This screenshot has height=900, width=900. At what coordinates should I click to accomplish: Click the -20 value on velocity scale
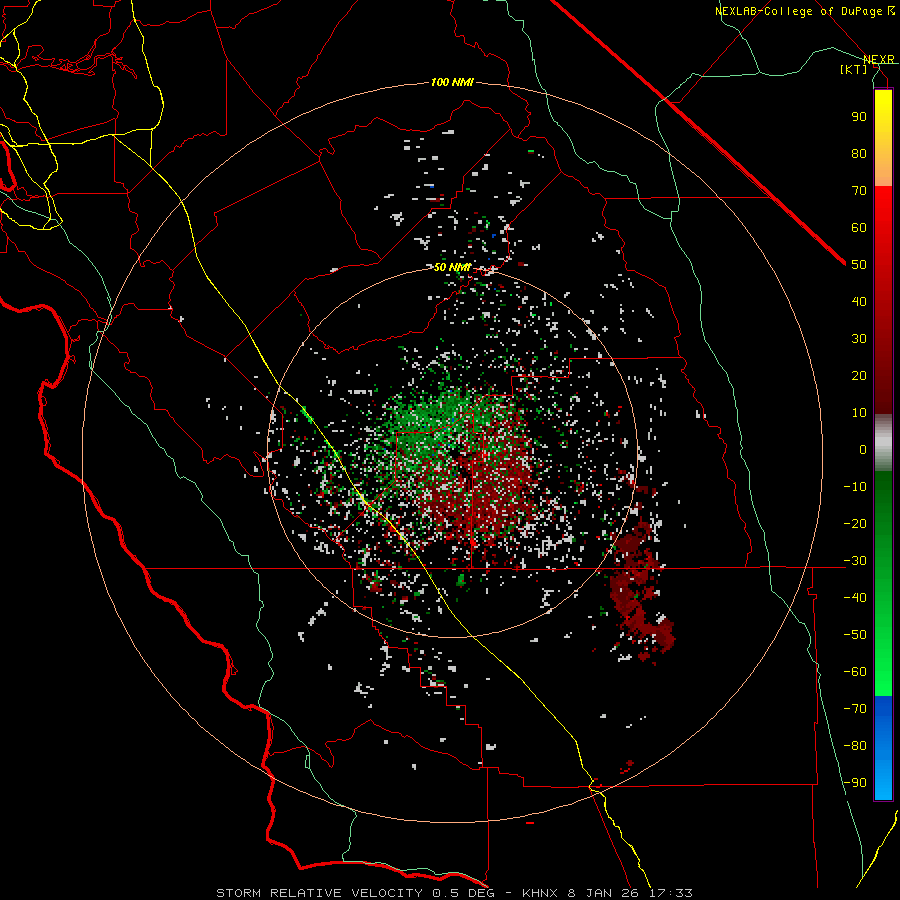click(x=855, y=524)
